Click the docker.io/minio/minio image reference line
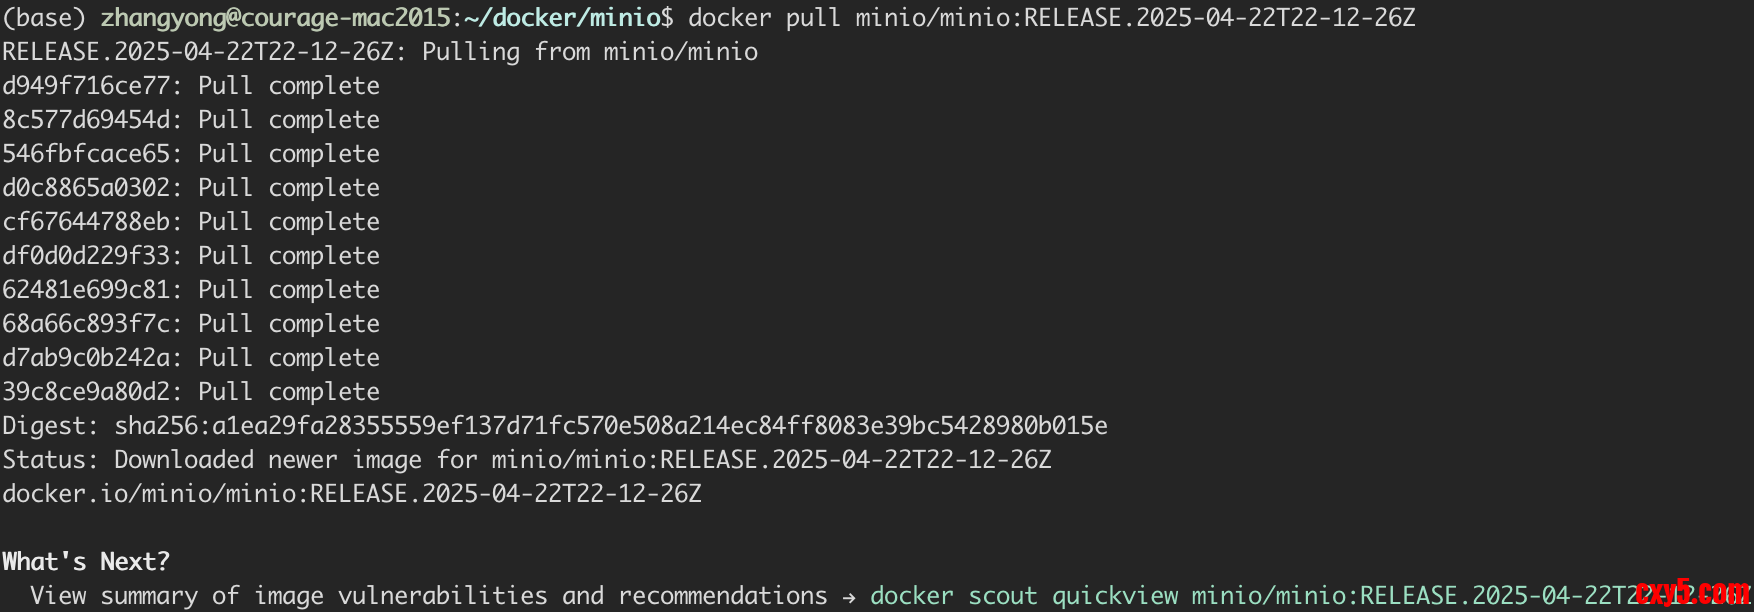 point(351,494)
